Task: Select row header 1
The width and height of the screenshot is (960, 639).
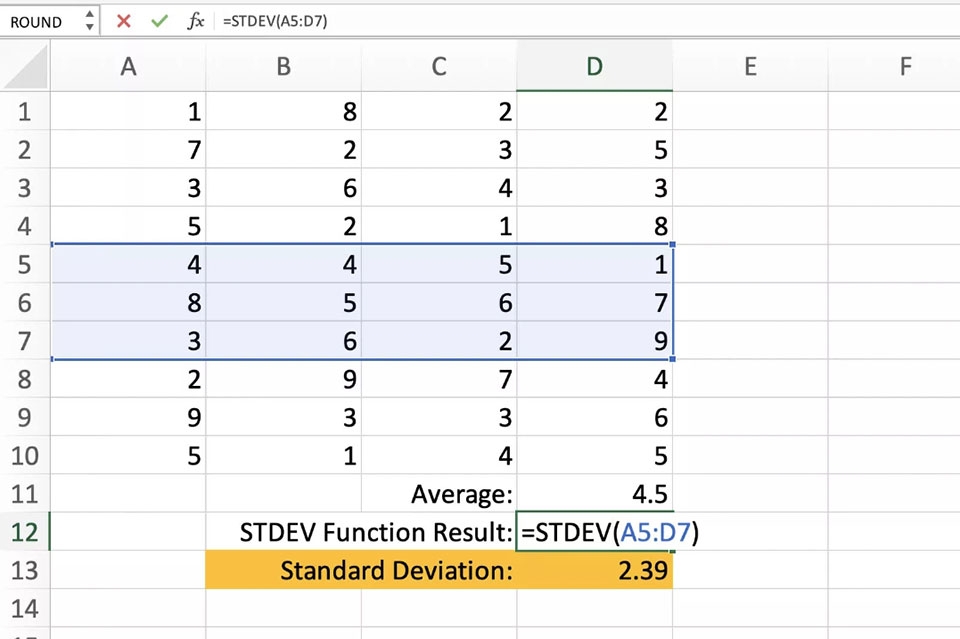Action: coord(25,112)
